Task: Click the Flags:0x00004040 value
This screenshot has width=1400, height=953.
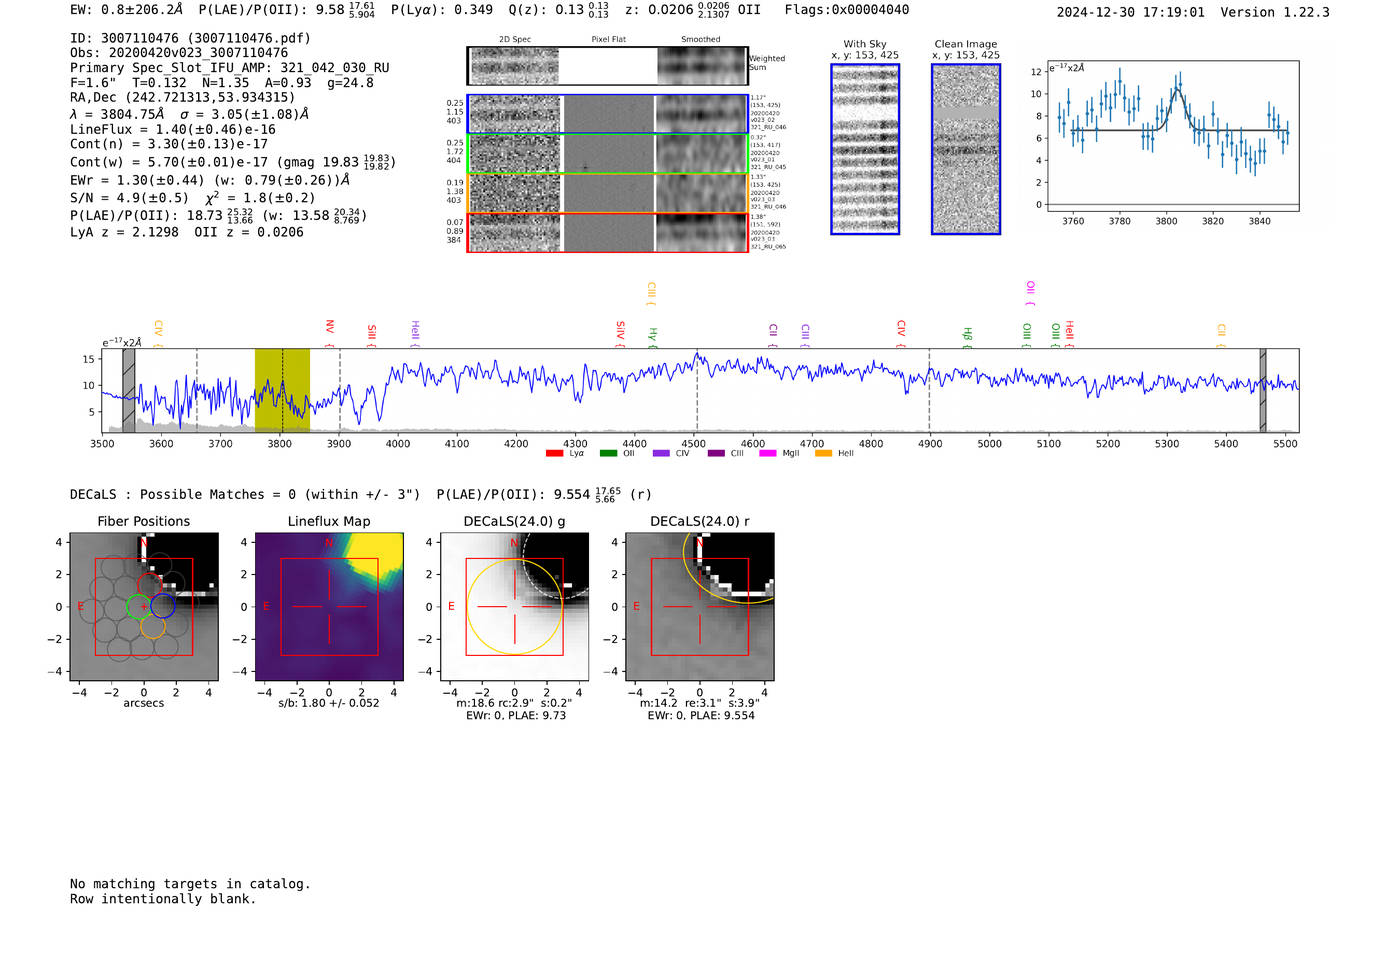Action: click(847, 10)
